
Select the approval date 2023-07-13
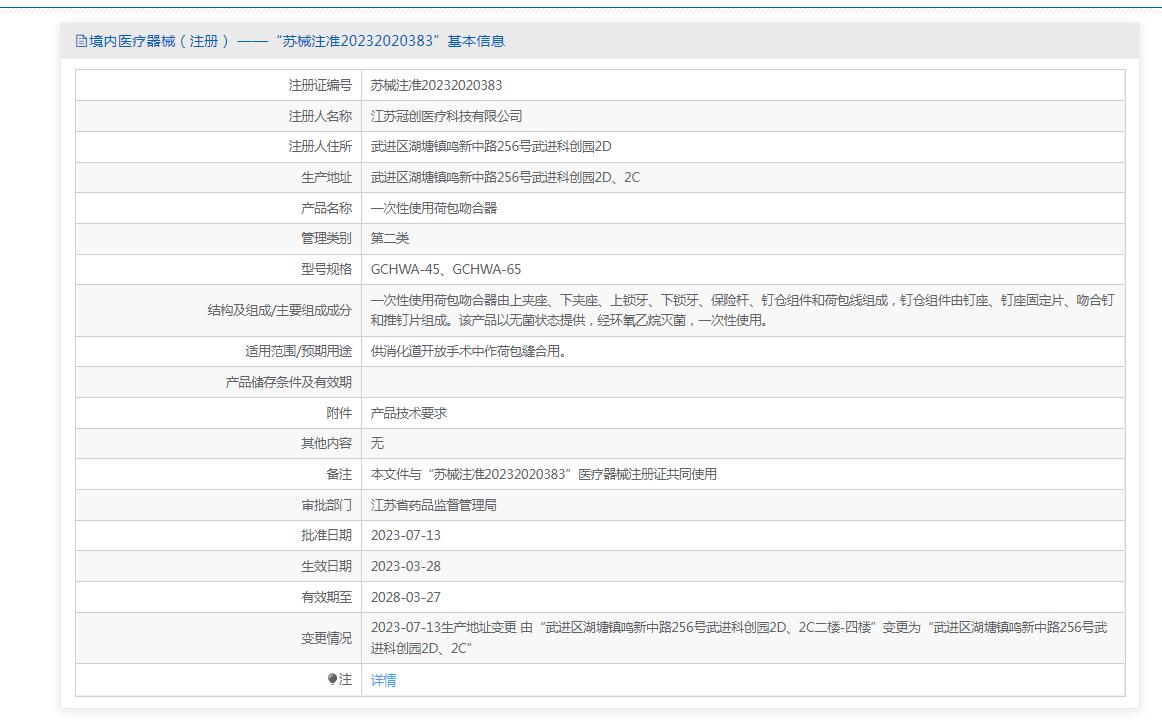(x=405, y=535)
